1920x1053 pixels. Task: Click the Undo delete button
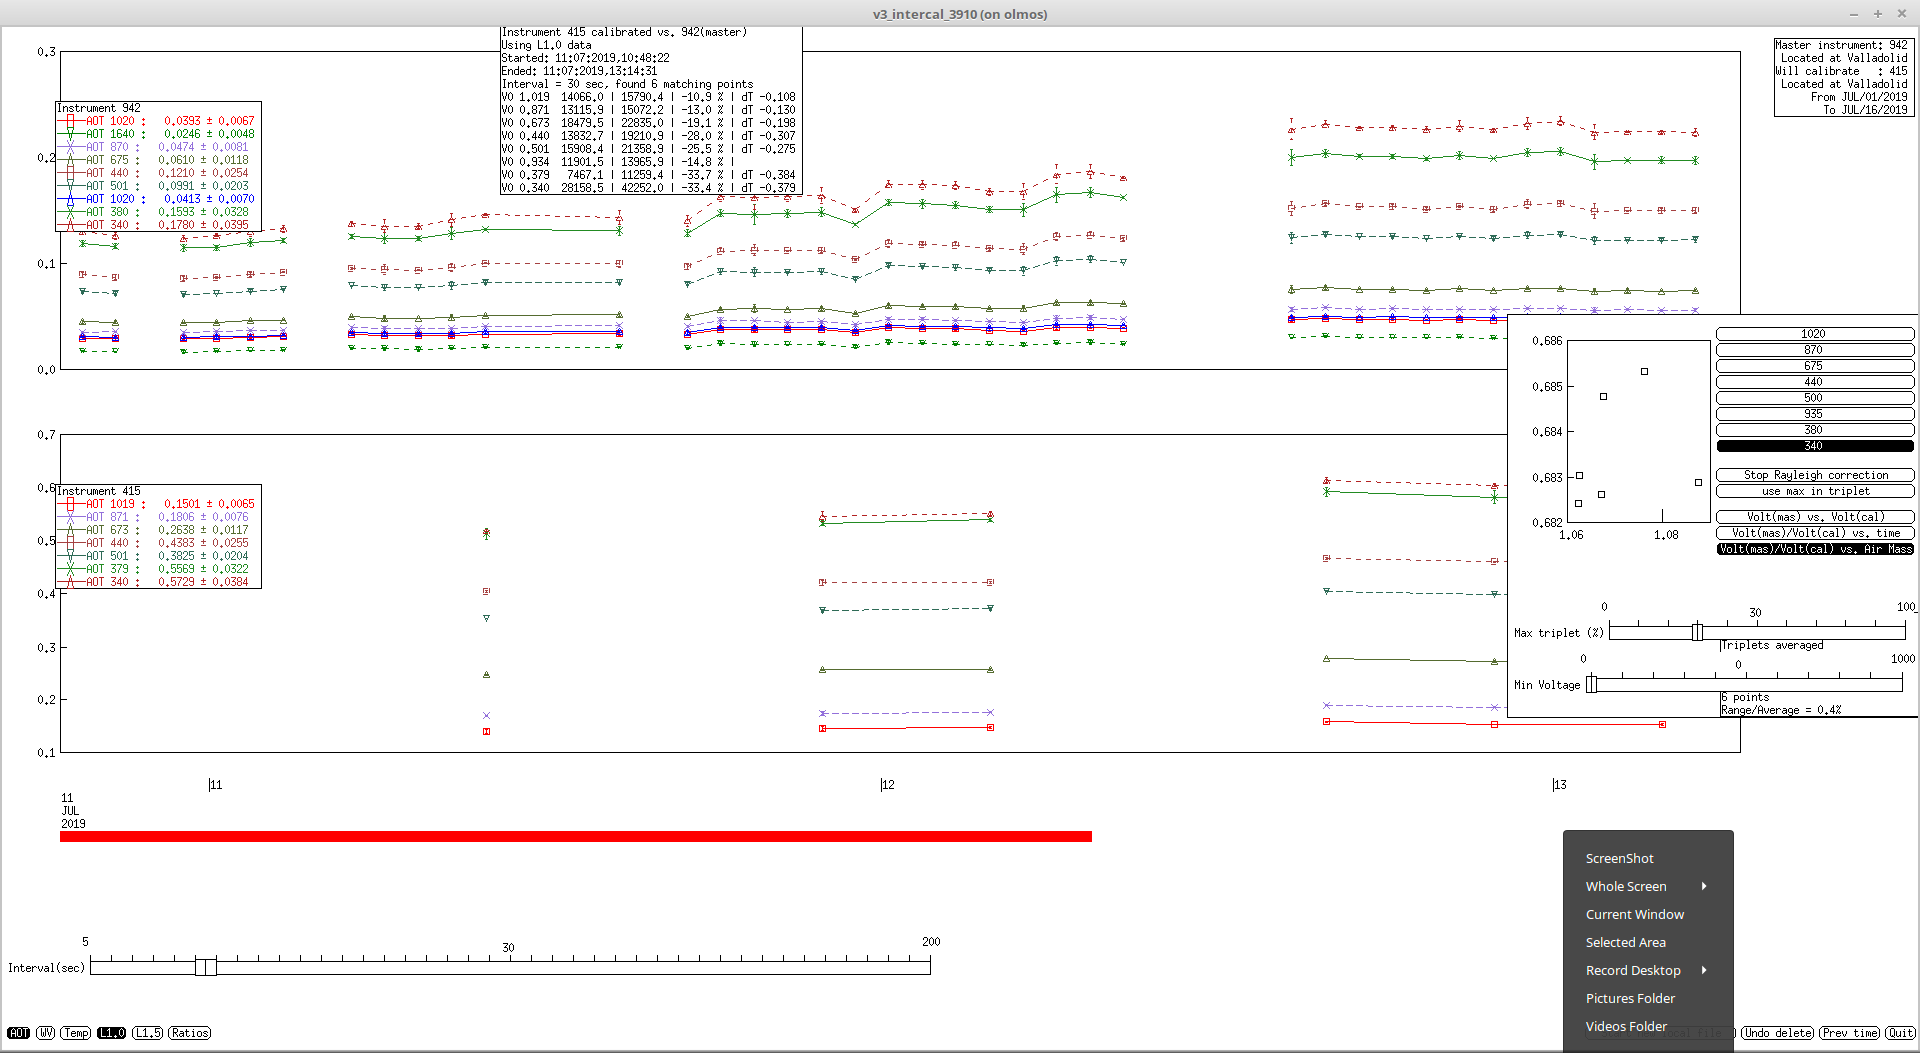coord(1778,1033)
